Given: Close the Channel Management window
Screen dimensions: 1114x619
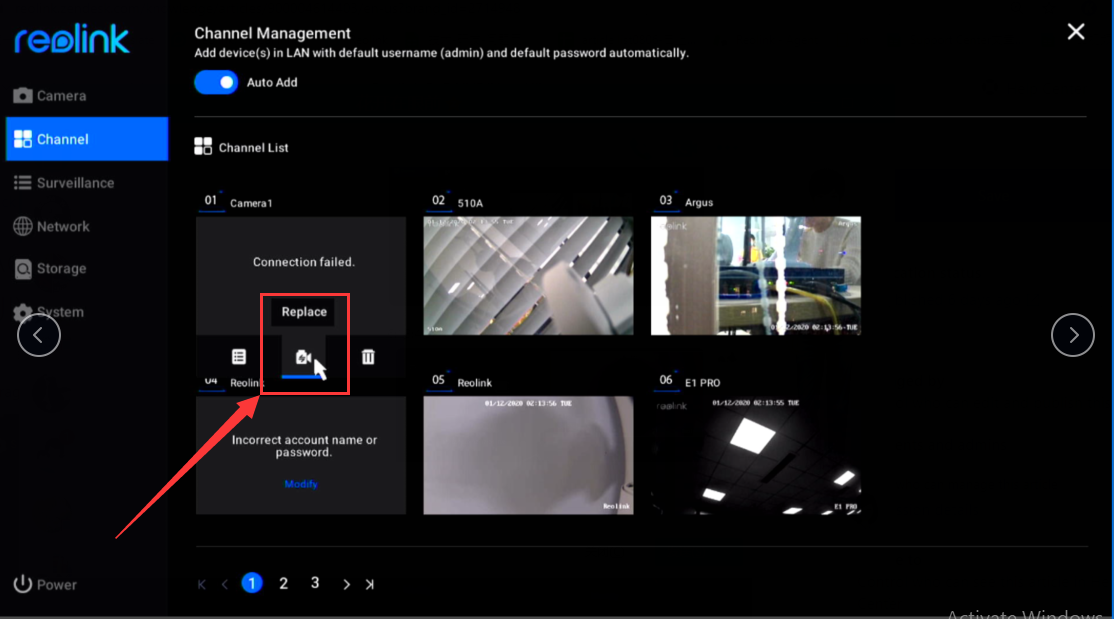Looking at the screenshot, I should tap(1076, 31).
